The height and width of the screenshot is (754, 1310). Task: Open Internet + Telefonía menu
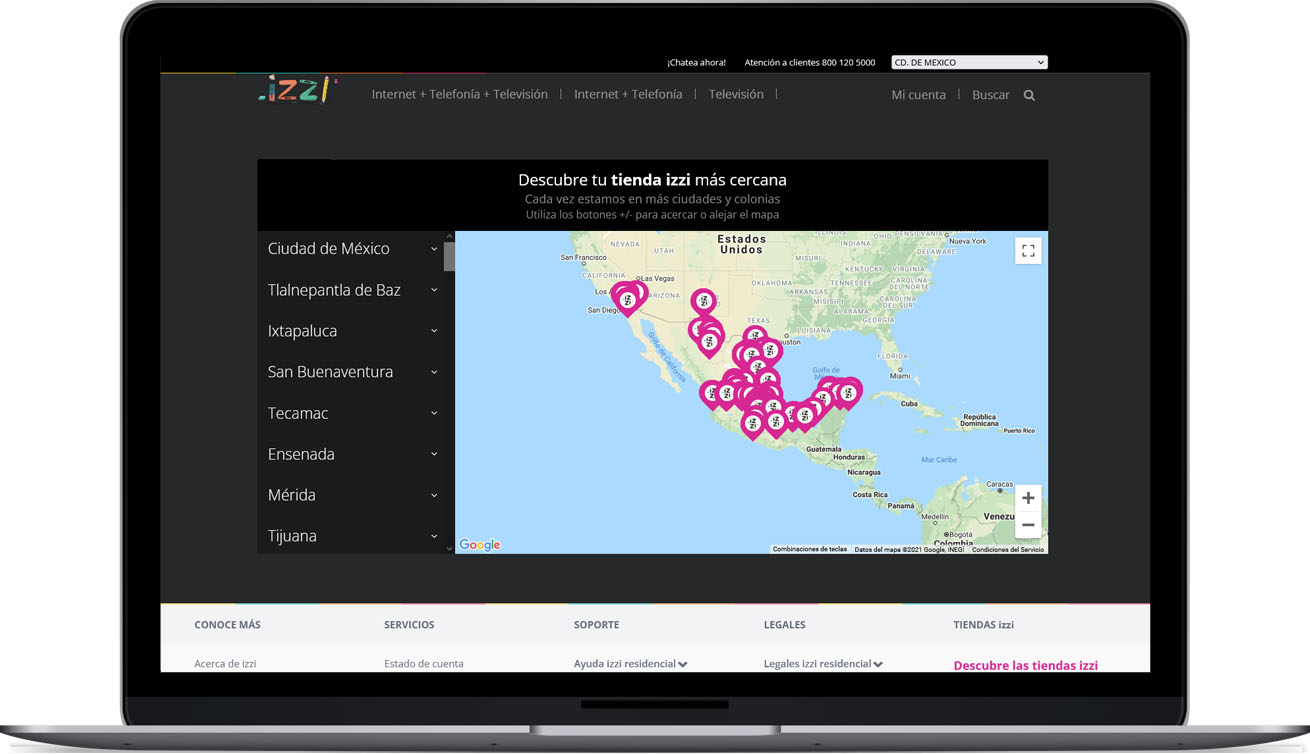[628, 94]
